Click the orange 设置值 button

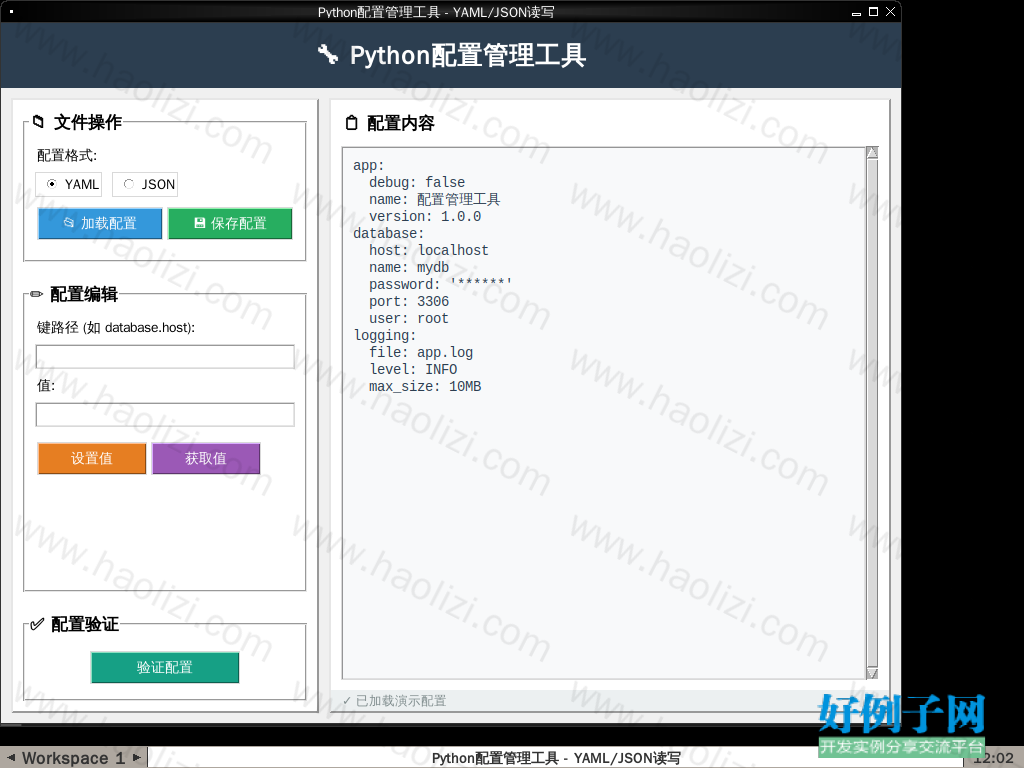click(92, 458)
